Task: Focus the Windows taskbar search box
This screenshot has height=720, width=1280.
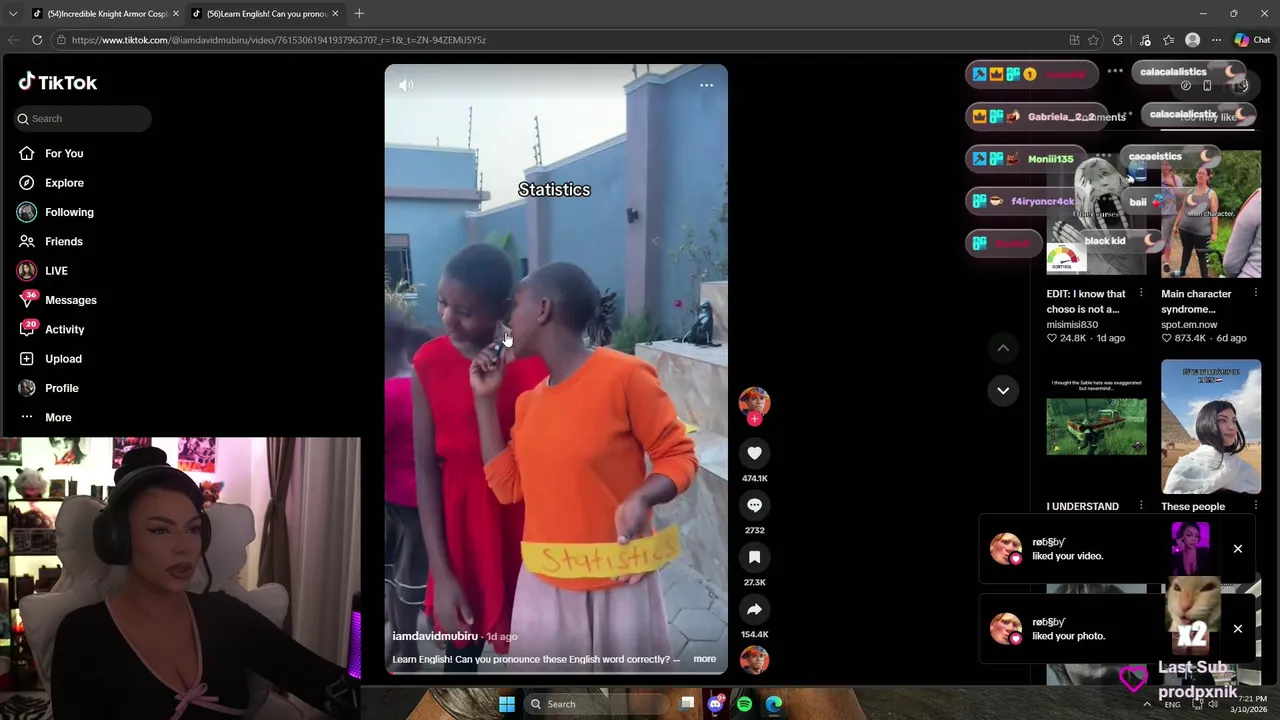Action: (596, 704)
